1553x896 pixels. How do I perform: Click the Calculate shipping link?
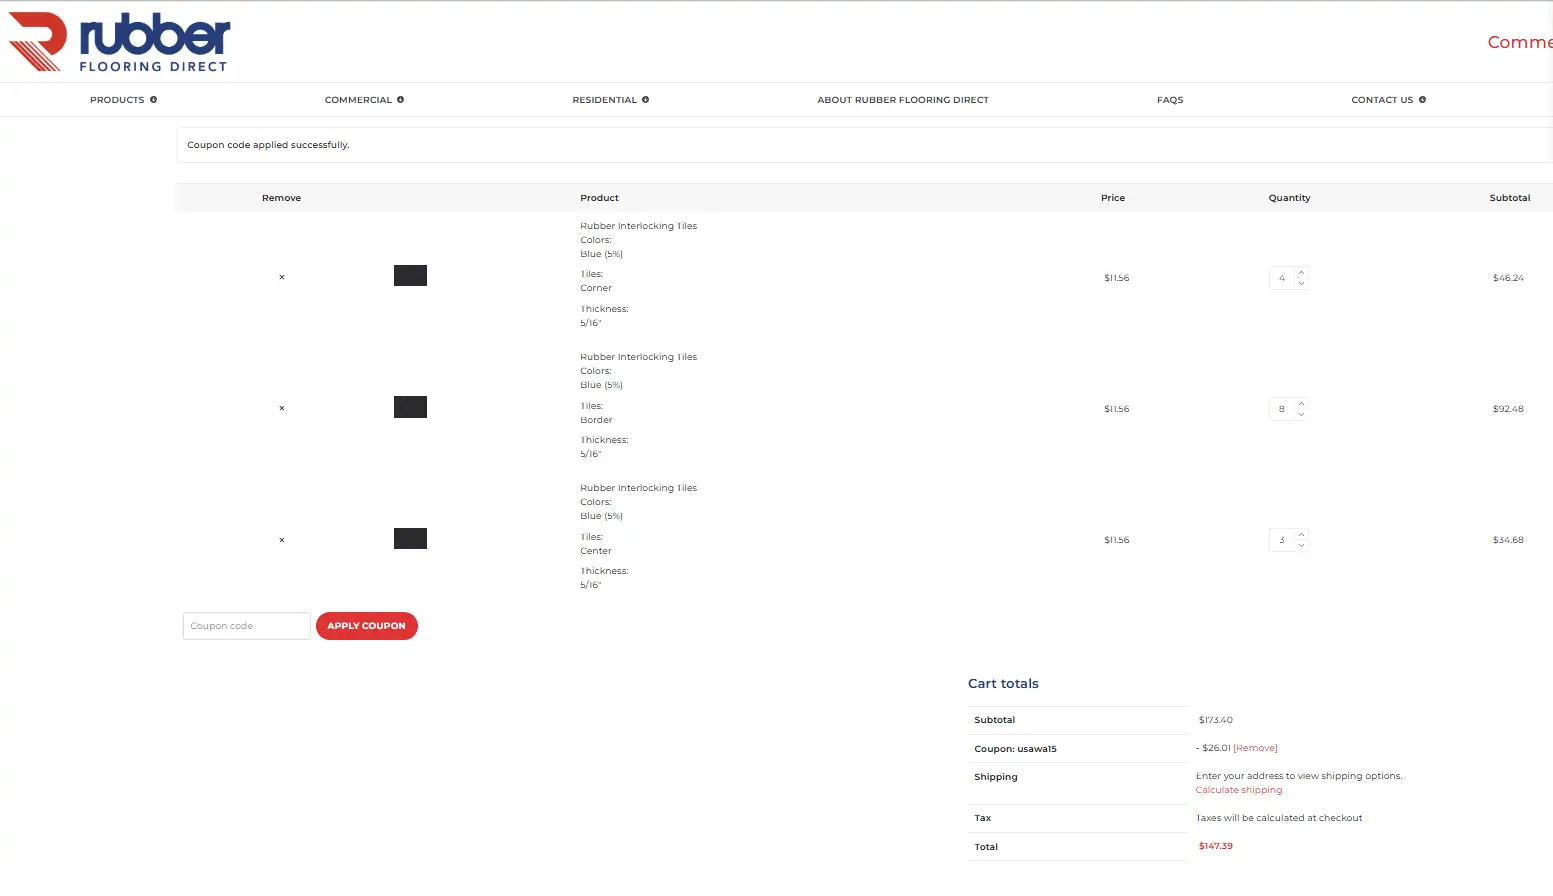(x=1238, y=790)
